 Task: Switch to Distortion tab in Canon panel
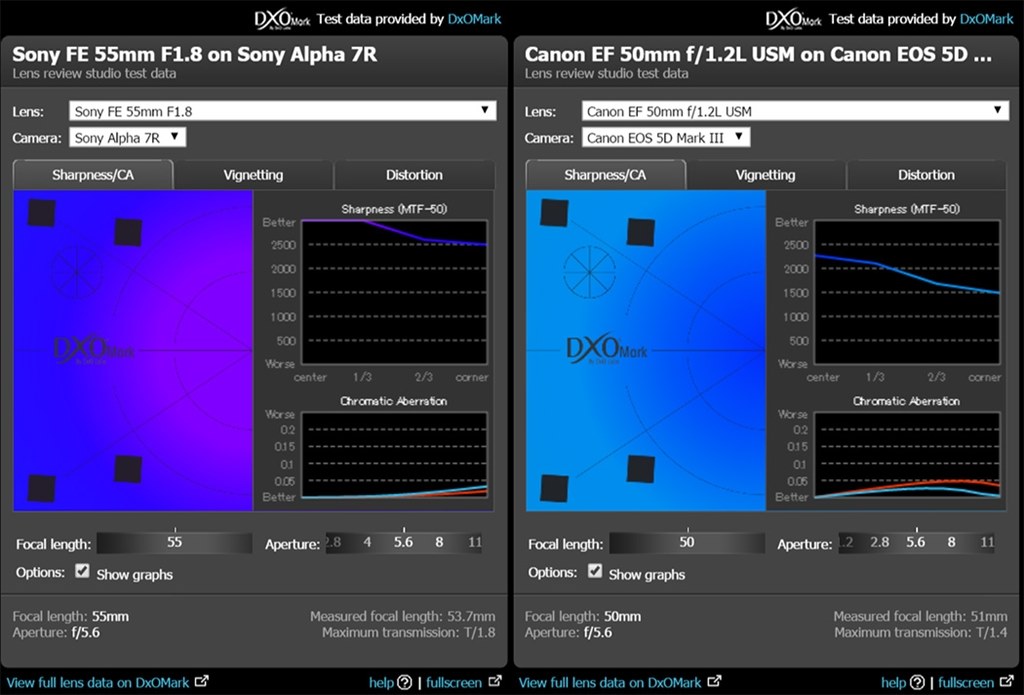click(x=926, y=175)
